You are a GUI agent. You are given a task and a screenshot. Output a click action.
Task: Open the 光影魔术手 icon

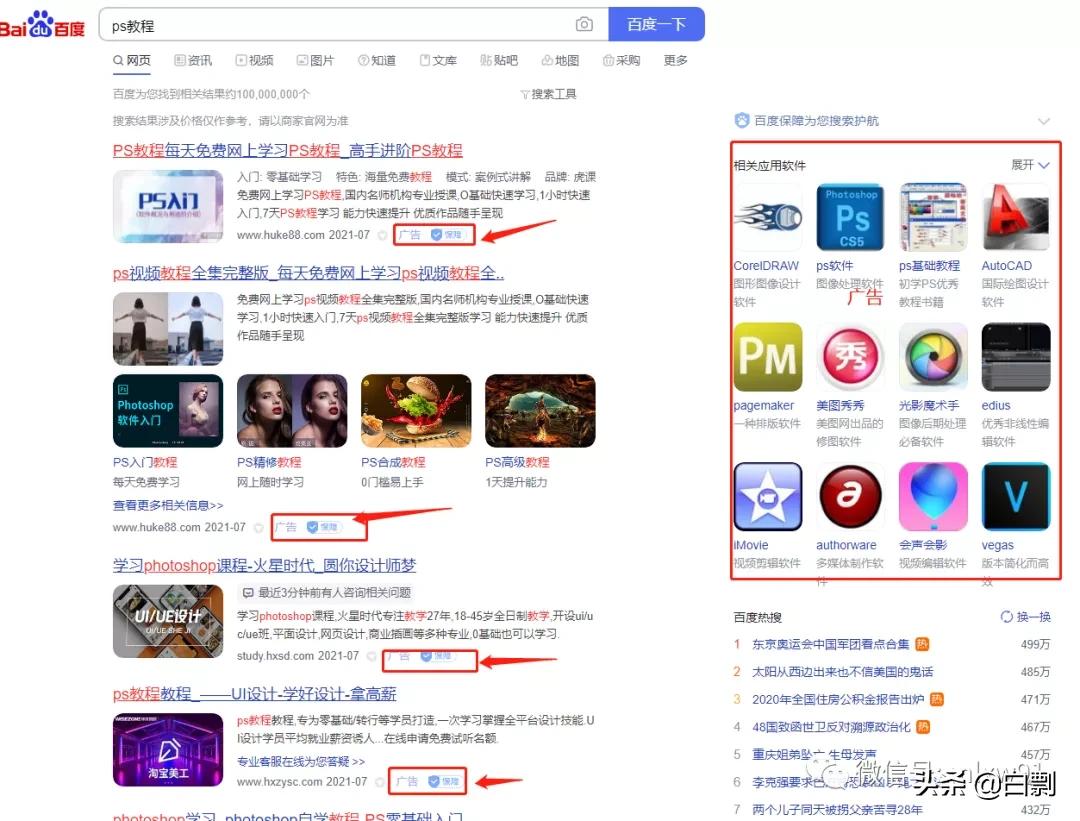[933, 356]
